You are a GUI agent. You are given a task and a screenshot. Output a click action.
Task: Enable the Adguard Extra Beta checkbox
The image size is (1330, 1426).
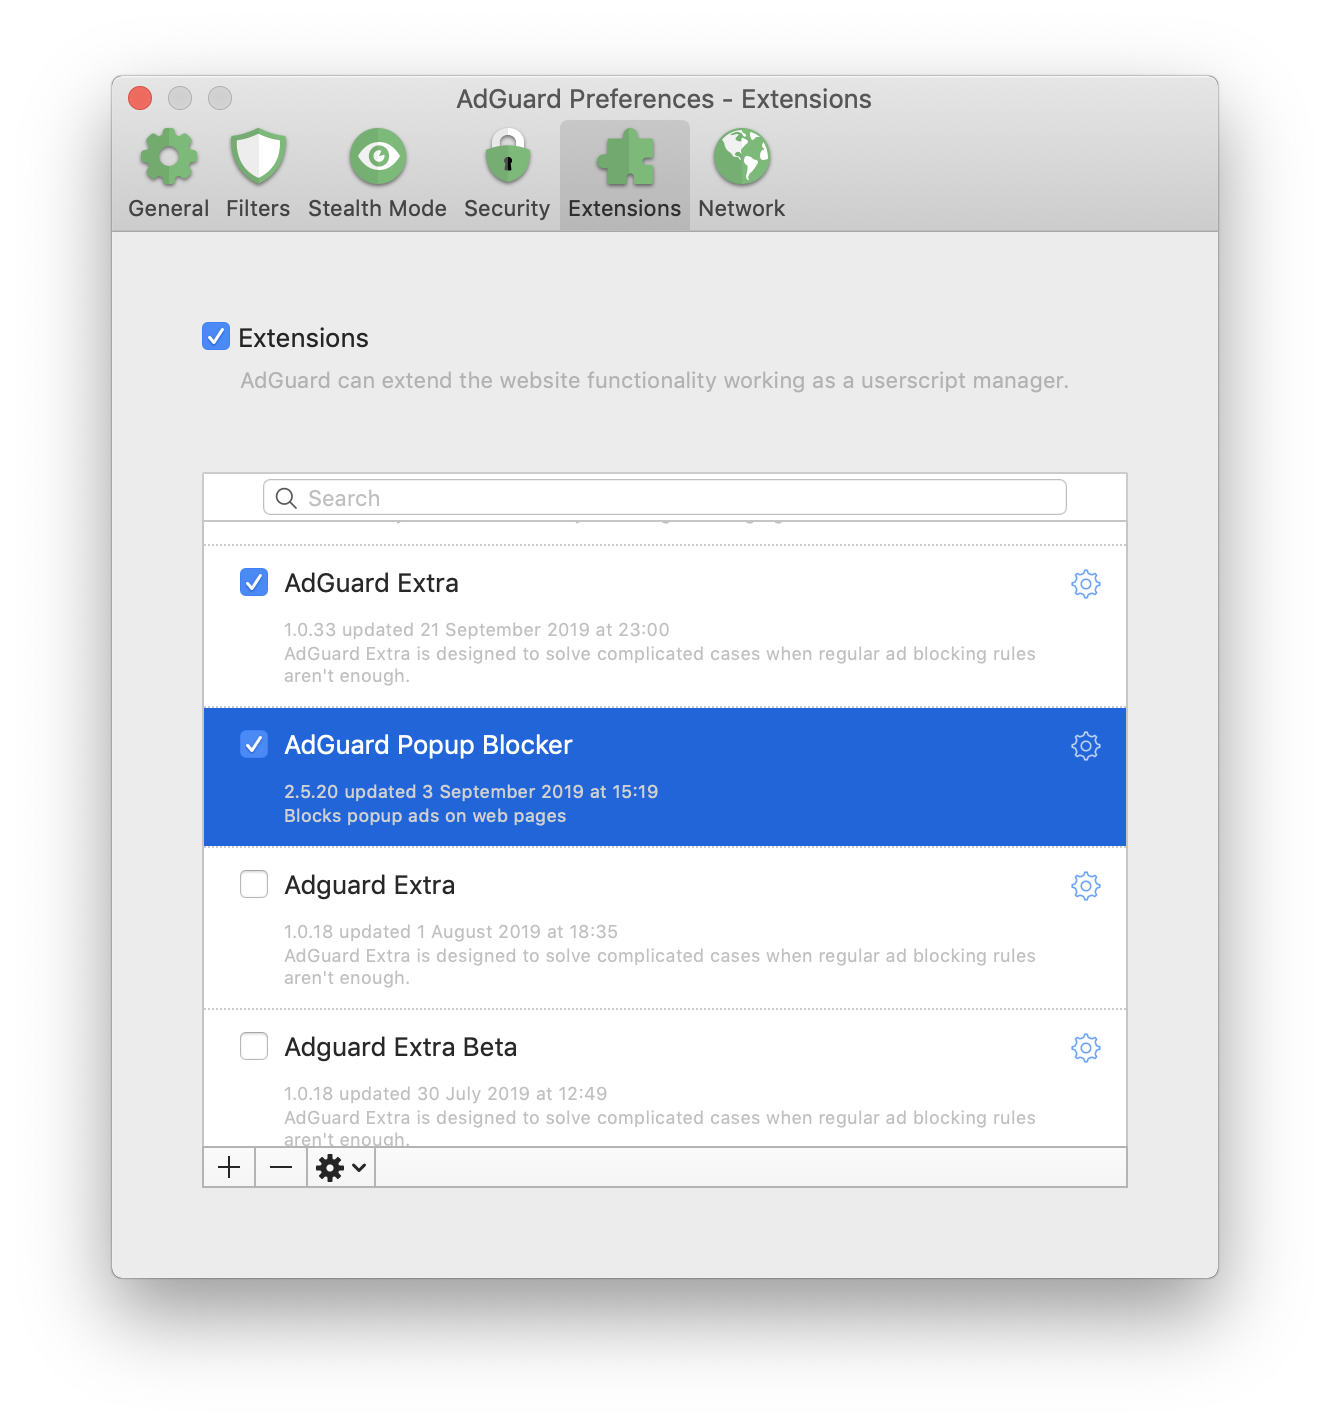[254, 1046]
